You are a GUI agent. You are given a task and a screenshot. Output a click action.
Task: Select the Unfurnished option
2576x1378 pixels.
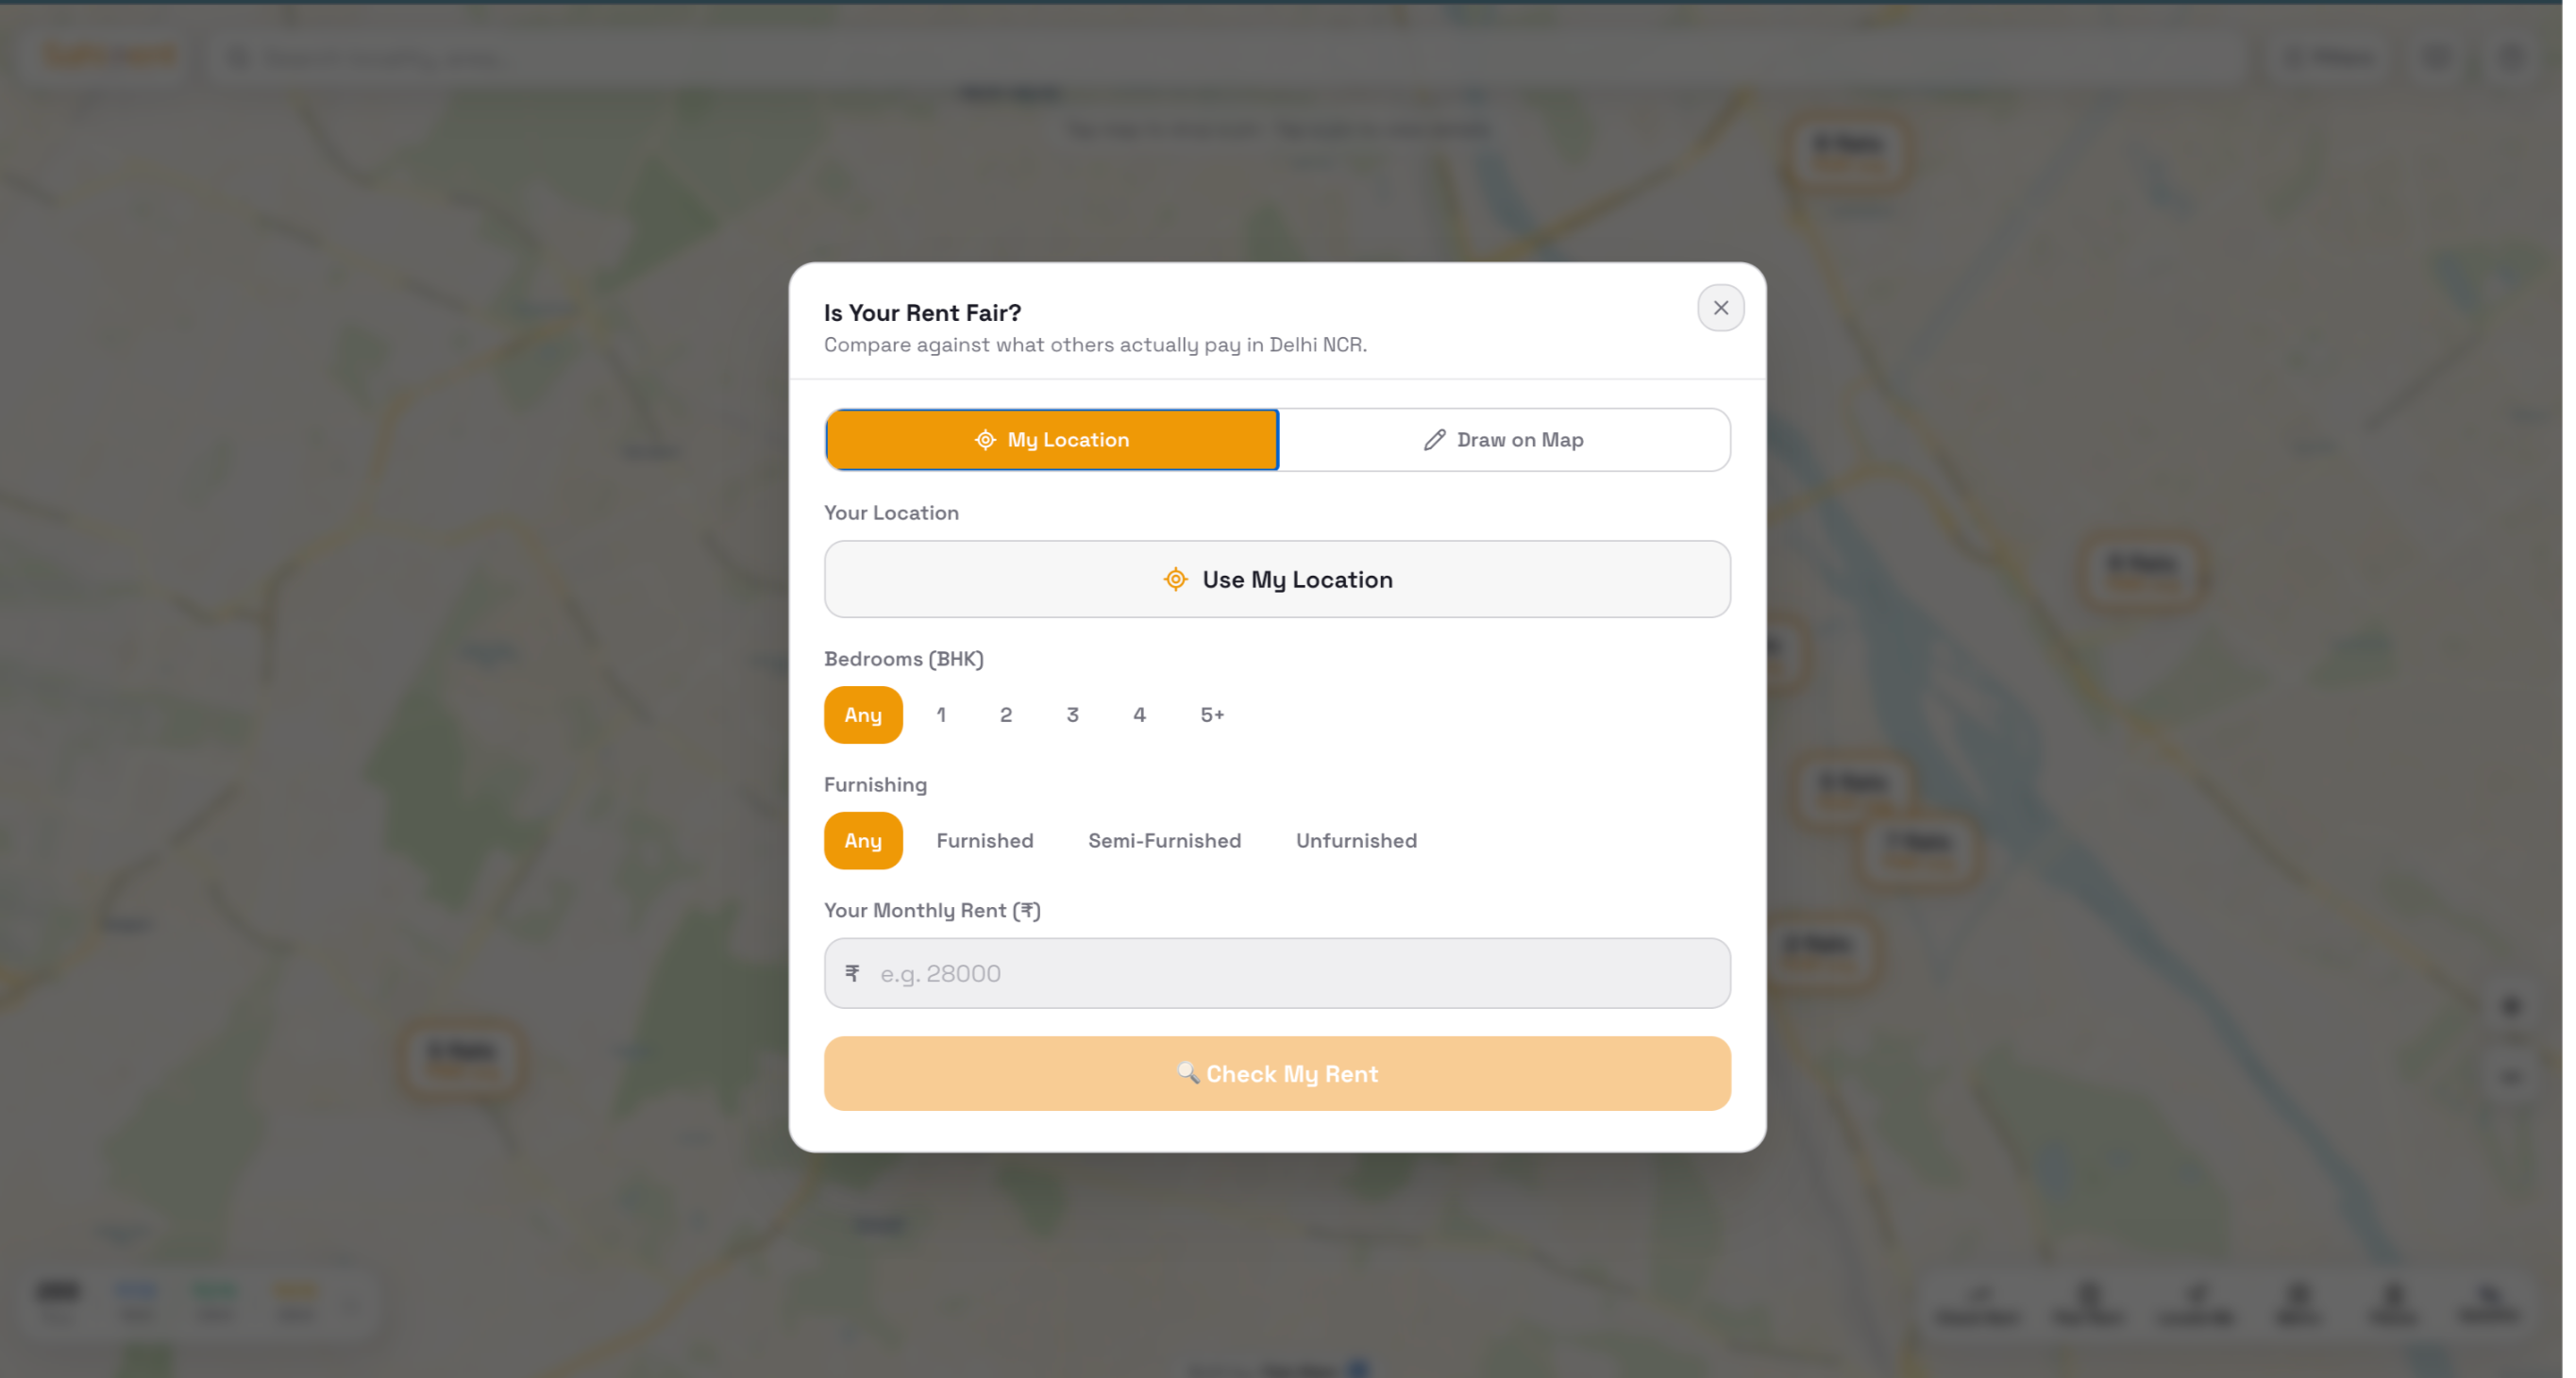click(1356, 841)
